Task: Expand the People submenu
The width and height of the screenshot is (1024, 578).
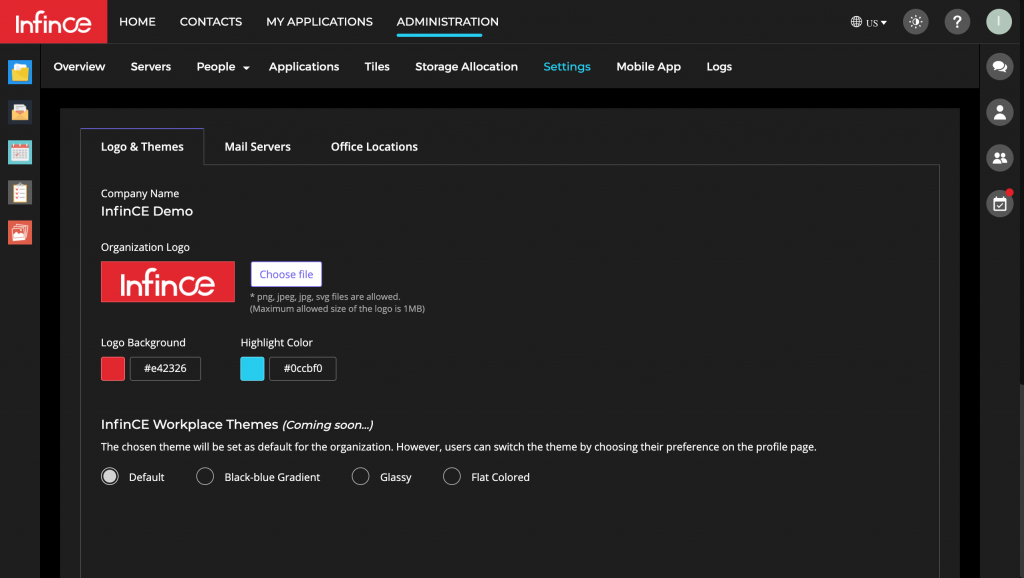Action: 223,67
